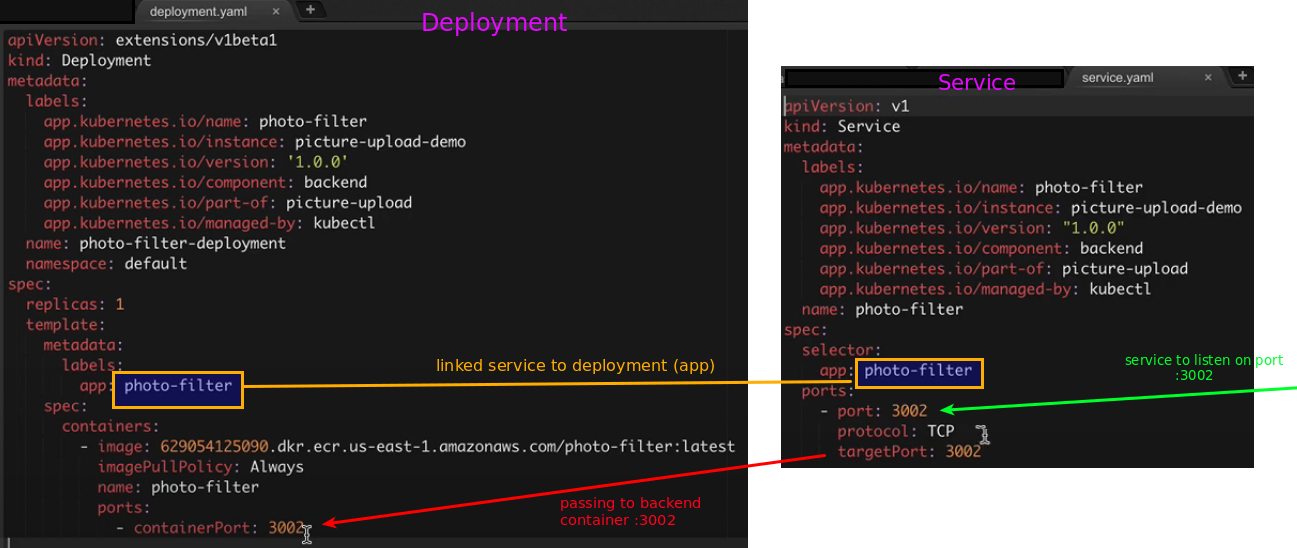Click the redacted tab left of service.yaml
This screenshot has width=1297, height=548.
coord(922,77)
